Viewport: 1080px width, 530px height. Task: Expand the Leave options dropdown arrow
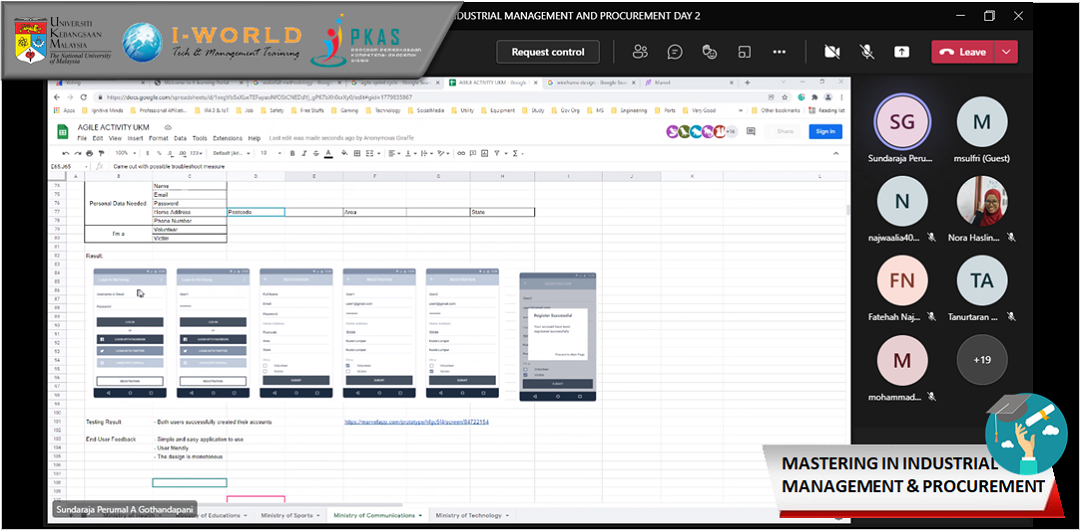1006,52
